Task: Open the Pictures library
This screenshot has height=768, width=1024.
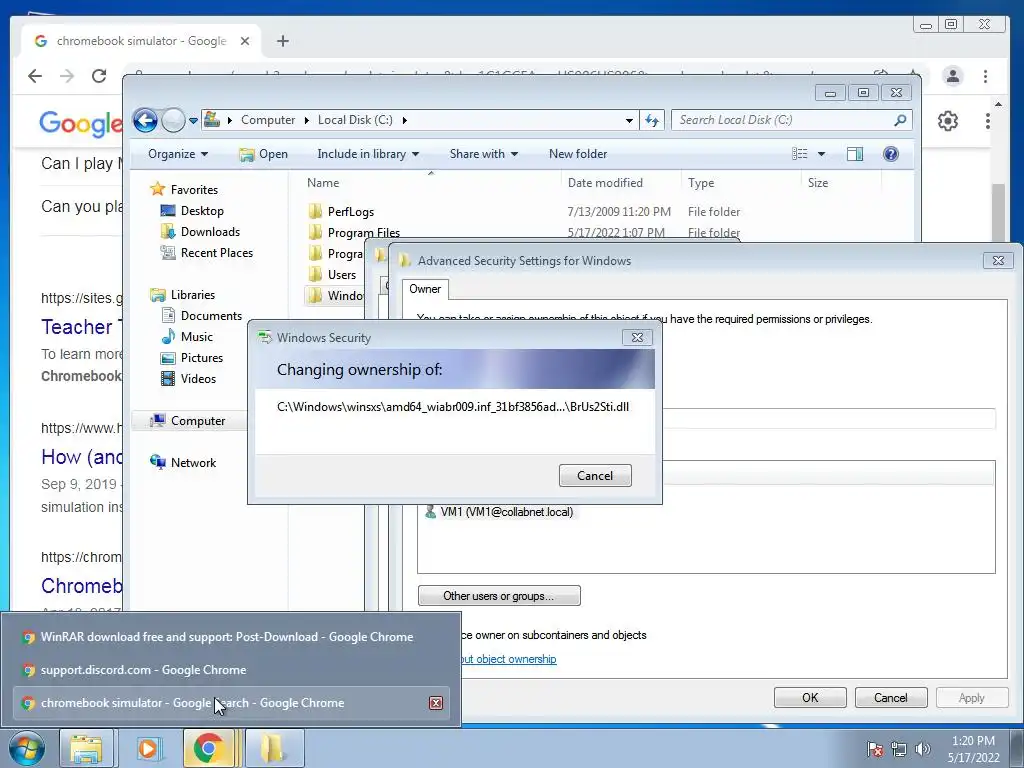Action: click(x=202, y=358)
